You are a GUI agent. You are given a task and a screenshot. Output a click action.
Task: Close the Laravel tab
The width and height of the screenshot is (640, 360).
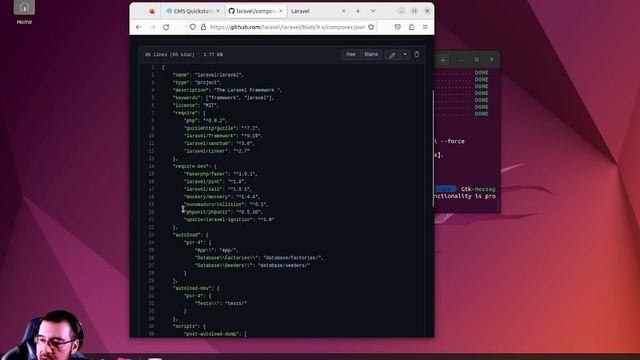click(x=343, y=11)
